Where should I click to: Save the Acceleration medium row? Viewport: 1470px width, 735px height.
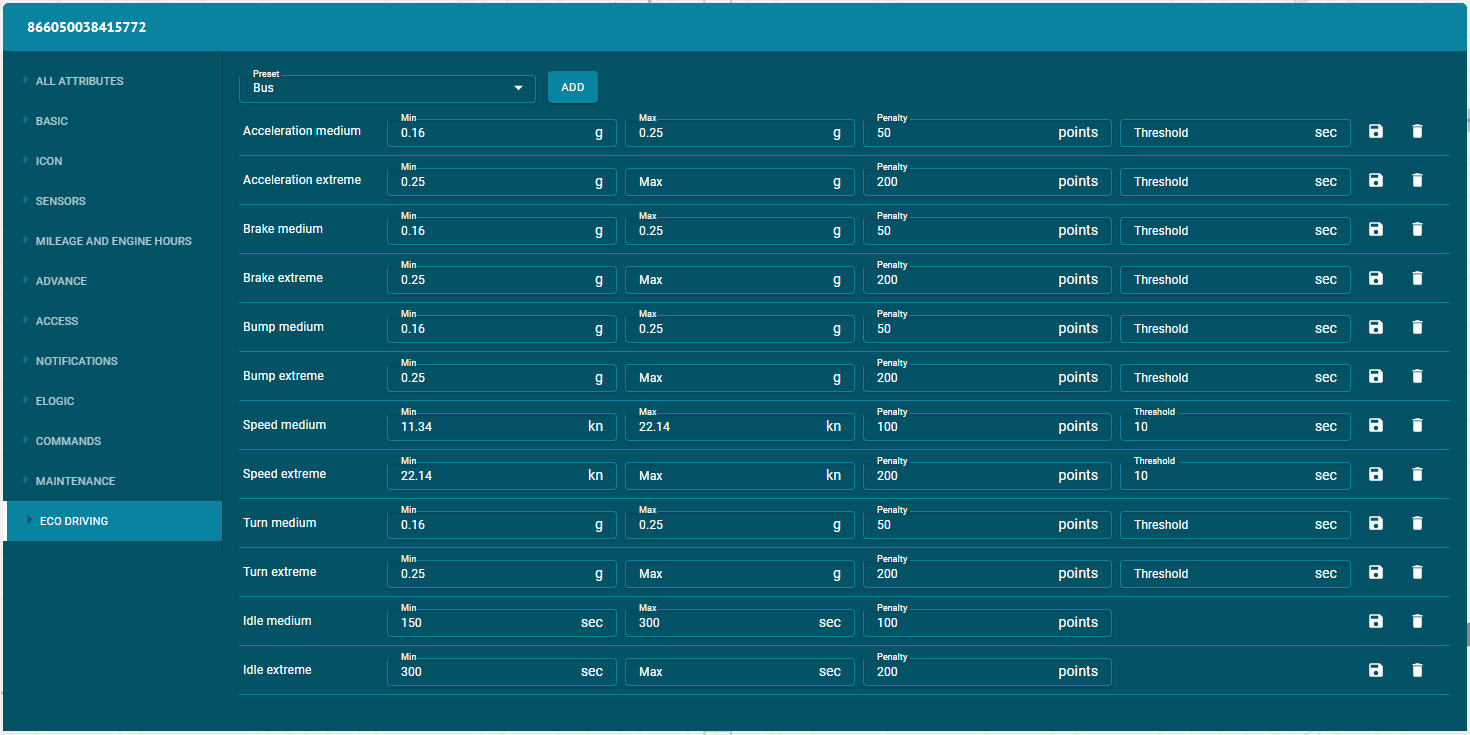coord(1375,131)
